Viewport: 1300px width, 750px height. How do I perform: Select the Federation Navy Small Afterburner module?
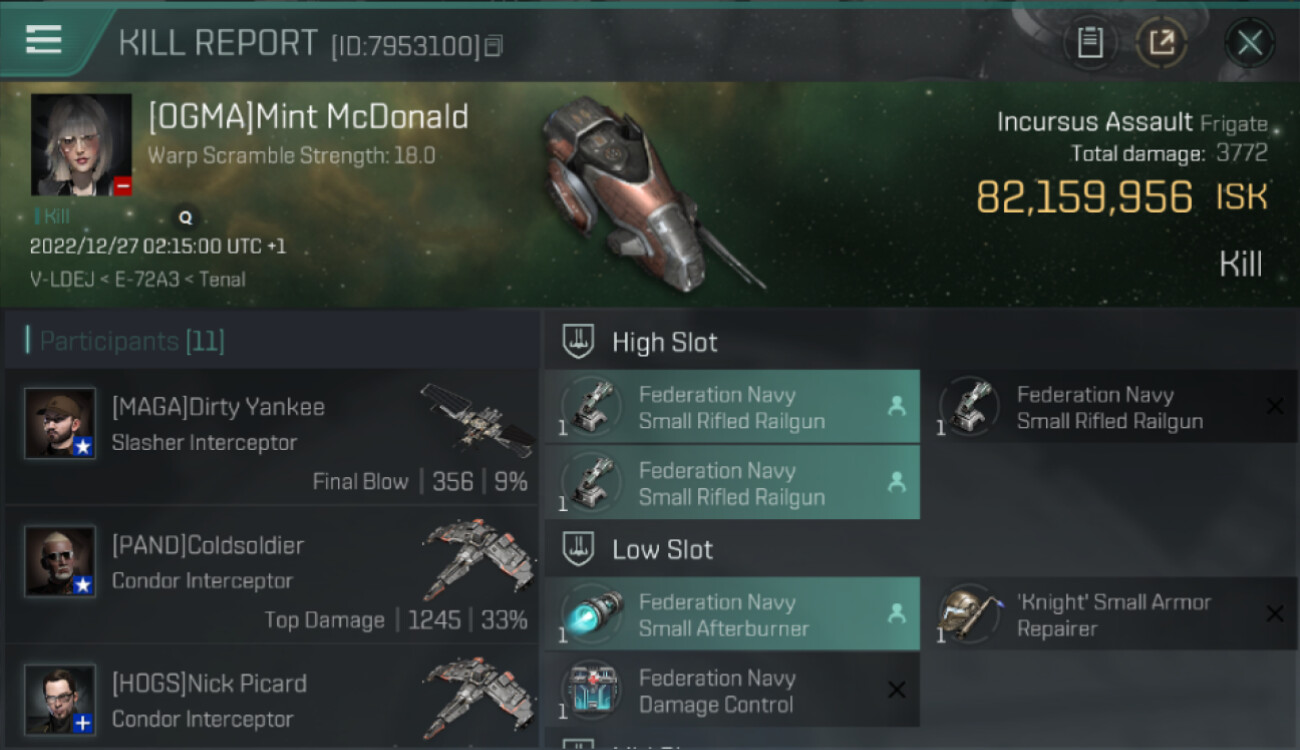pos(732,614)
